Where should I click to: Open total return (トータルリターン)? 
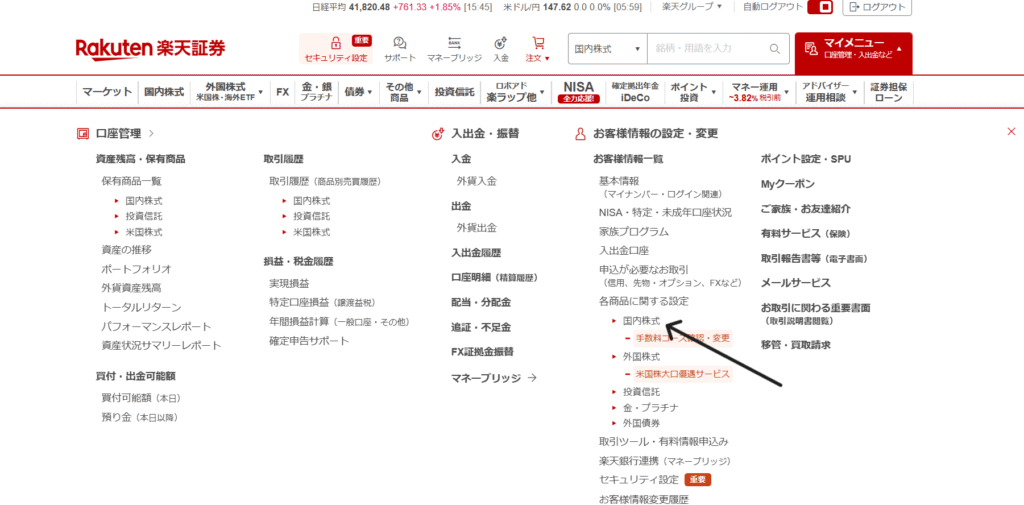141,307
